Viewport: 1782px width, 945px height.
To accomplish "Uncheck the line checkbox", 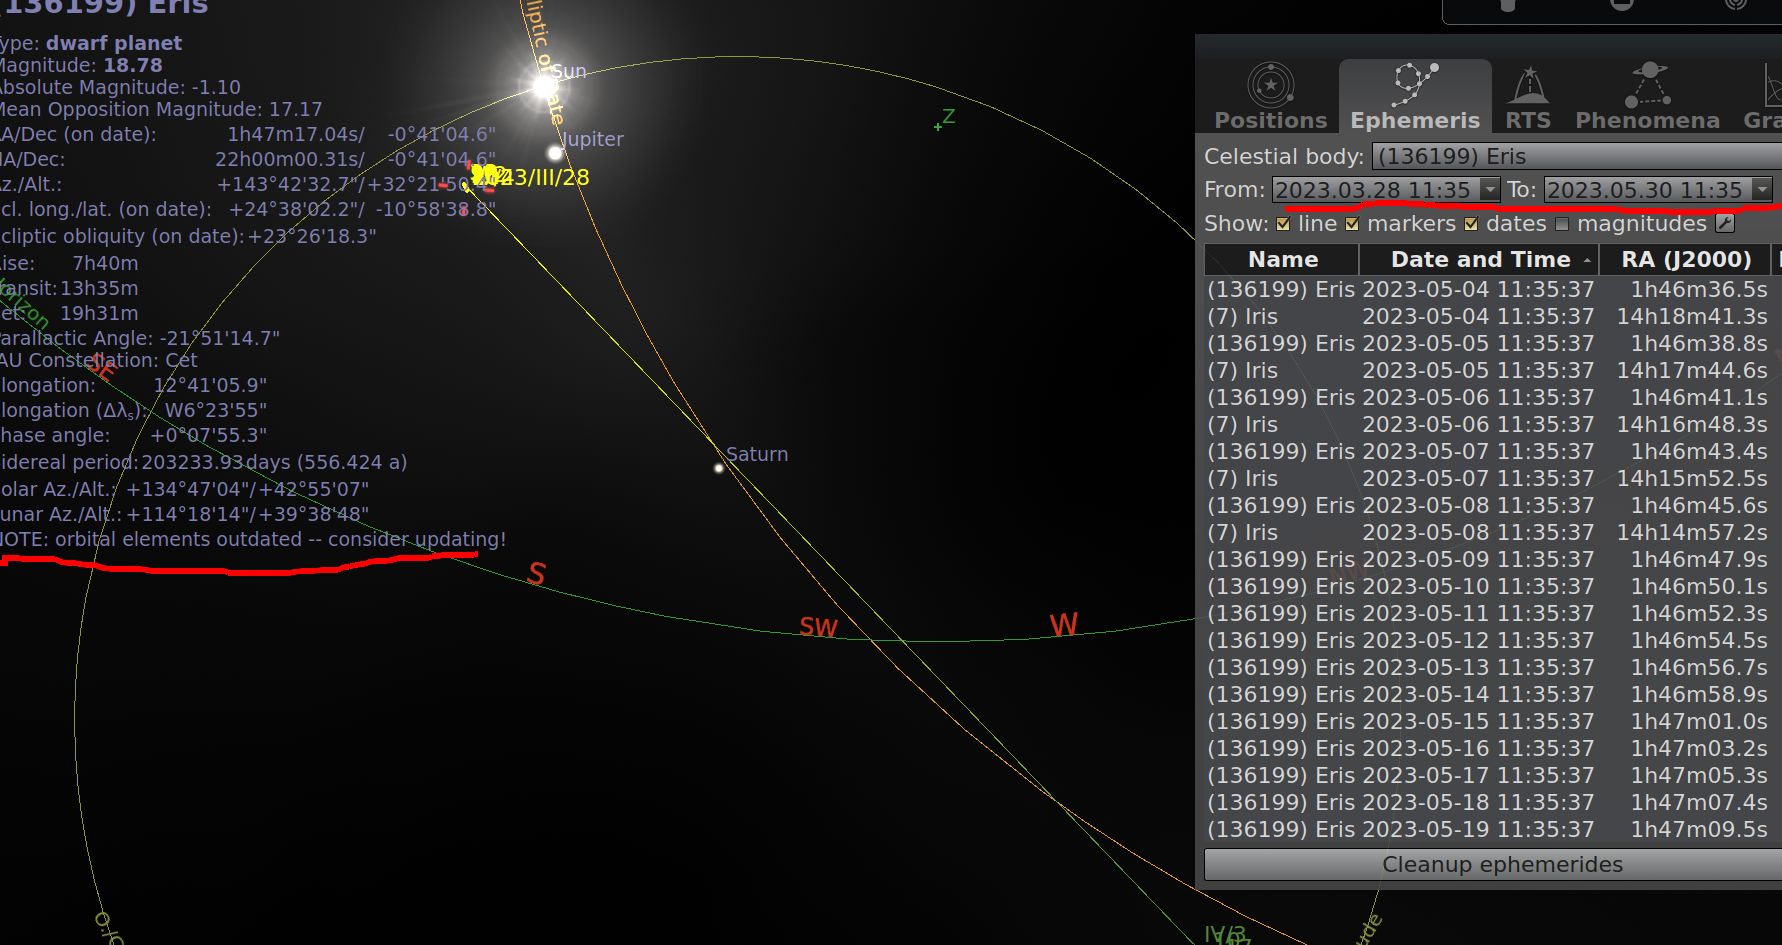I will click(x=1282, y=224).
